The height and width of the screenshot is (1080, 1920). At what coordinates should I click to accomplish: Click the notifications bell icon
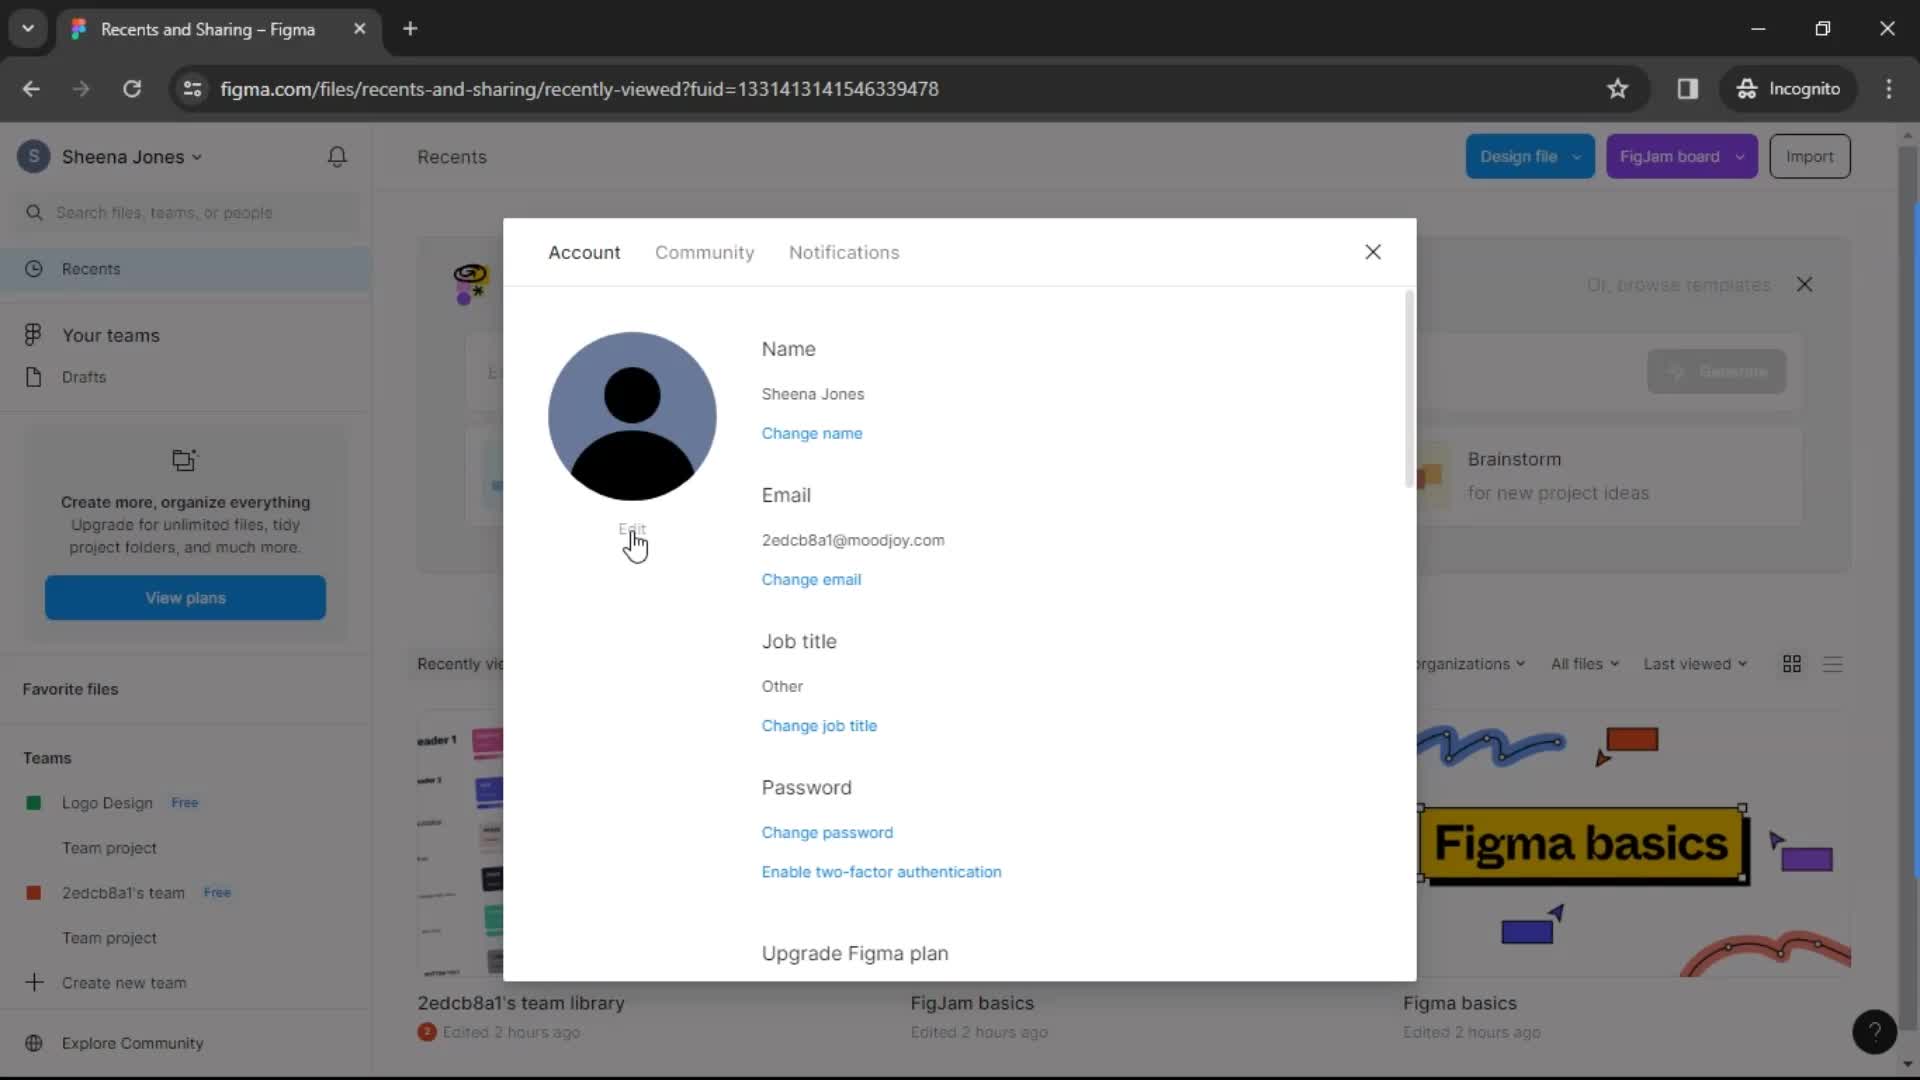[339, 156]
